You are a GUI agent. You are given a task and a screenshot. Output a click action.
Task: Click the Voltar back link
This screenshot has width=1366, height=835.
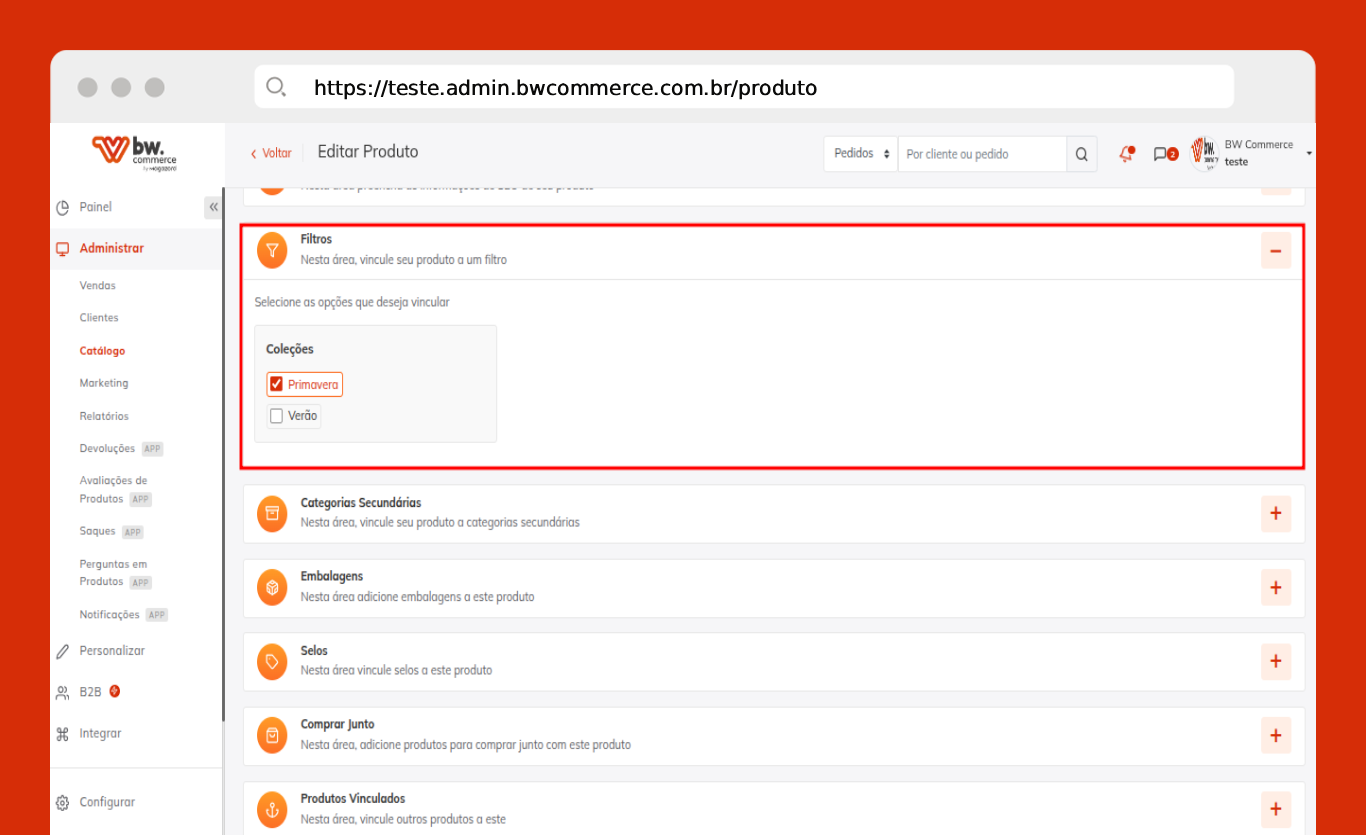[x=271, y=153]
